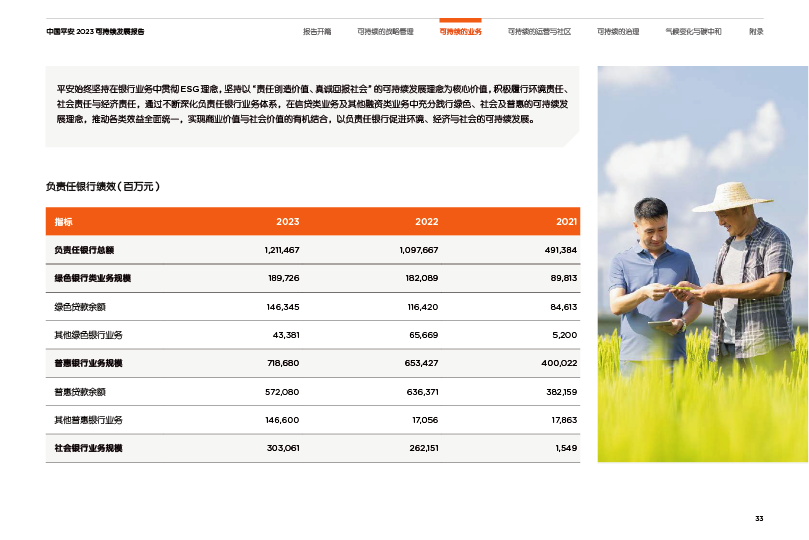Screen dimensions: 809x540
Task: Switch to the 可持续治理 tab
Action: coord(617,32)
